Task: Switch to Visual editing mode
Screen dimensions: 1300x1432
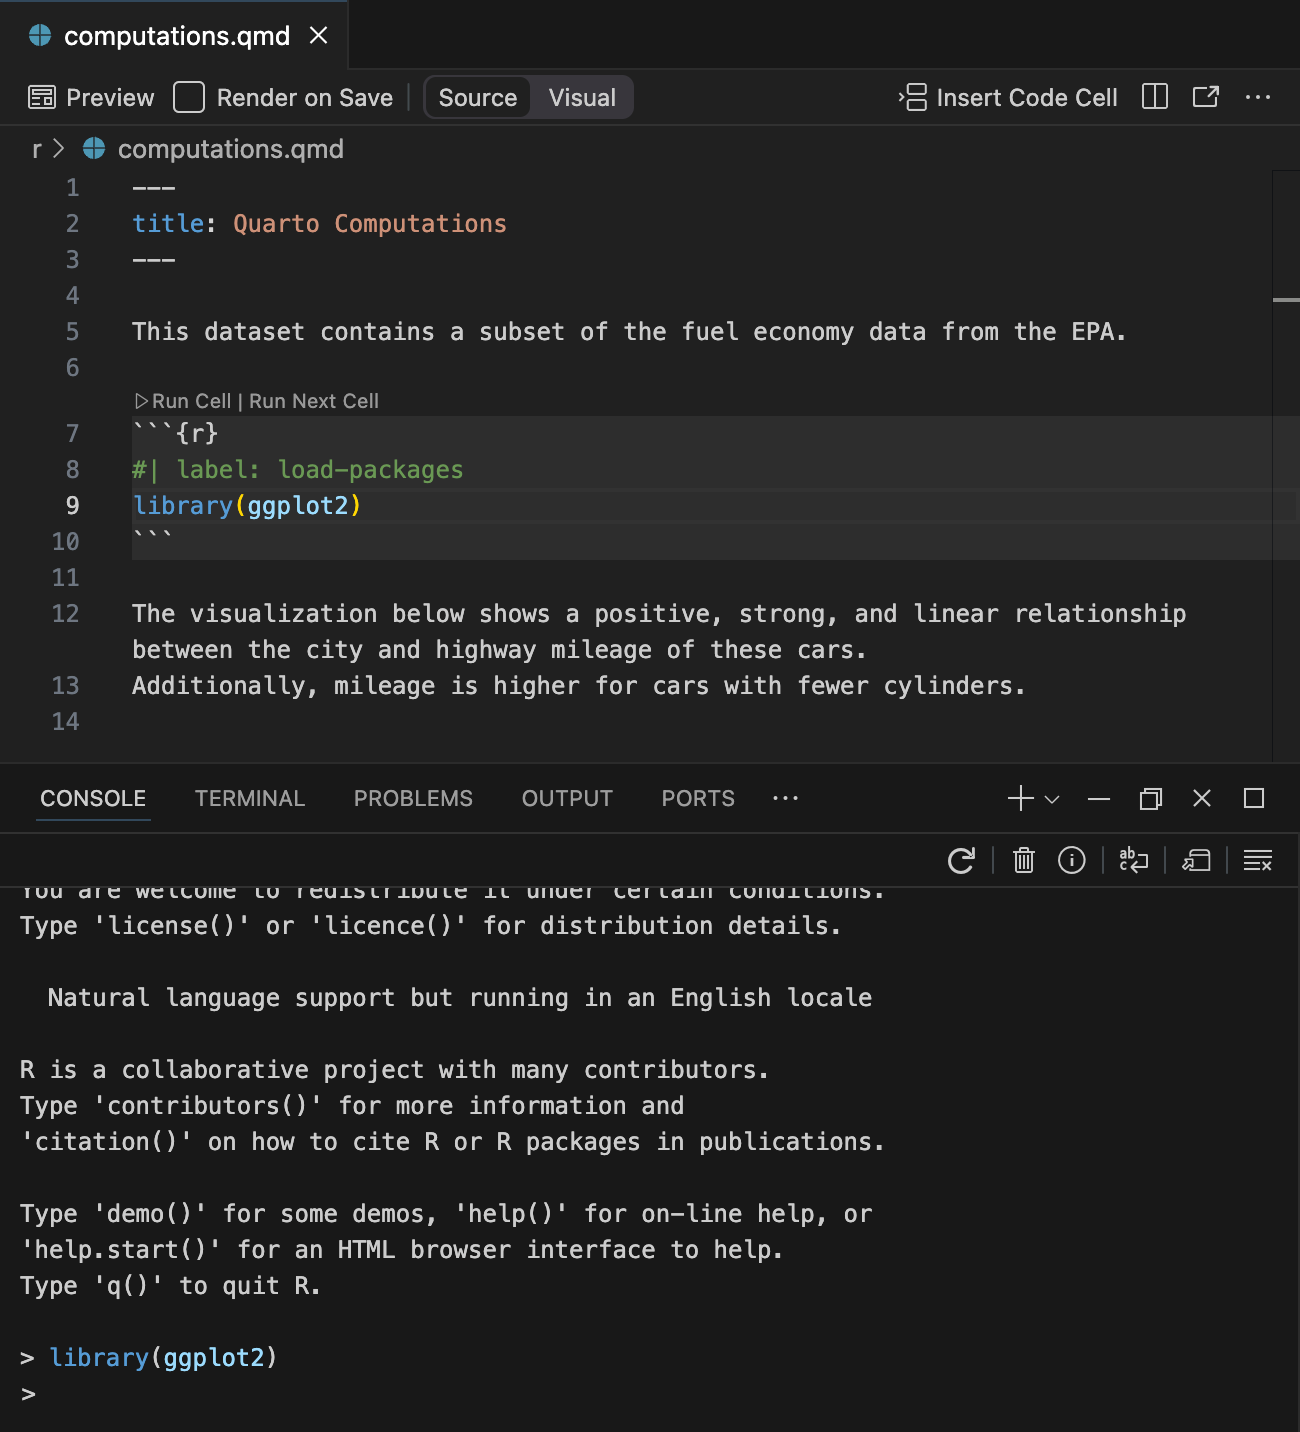Action: tap(581, 97)
